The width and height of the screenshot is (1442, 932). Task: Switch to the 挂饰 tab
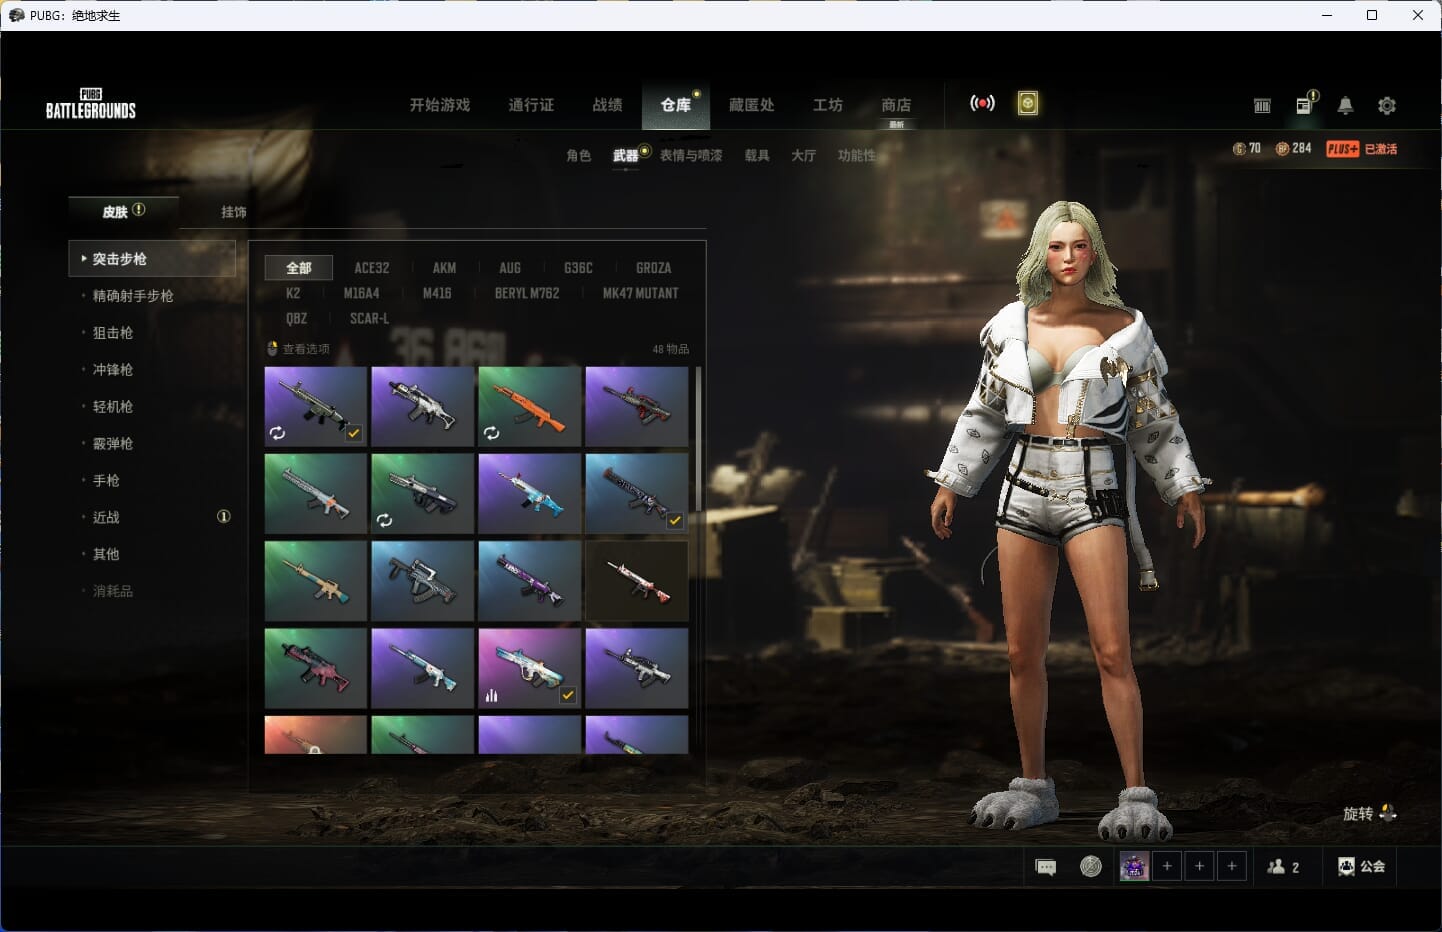234,212
